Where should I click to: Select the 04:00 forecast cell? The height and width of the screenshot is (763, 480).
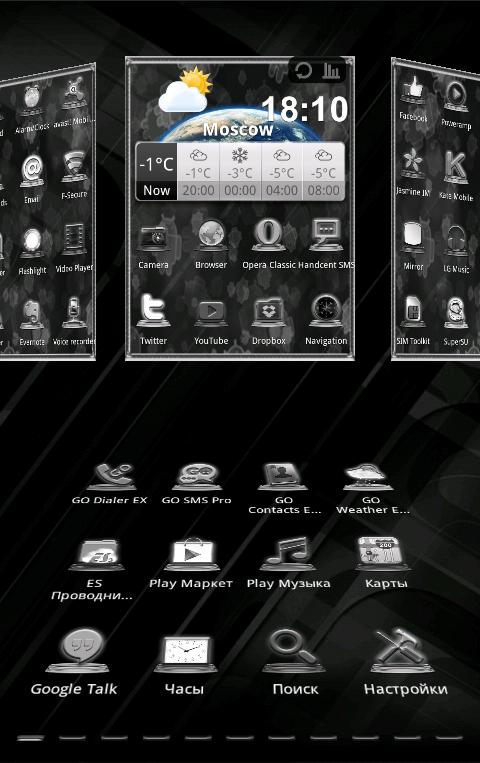pyautogui.click(x=282, y=171)
